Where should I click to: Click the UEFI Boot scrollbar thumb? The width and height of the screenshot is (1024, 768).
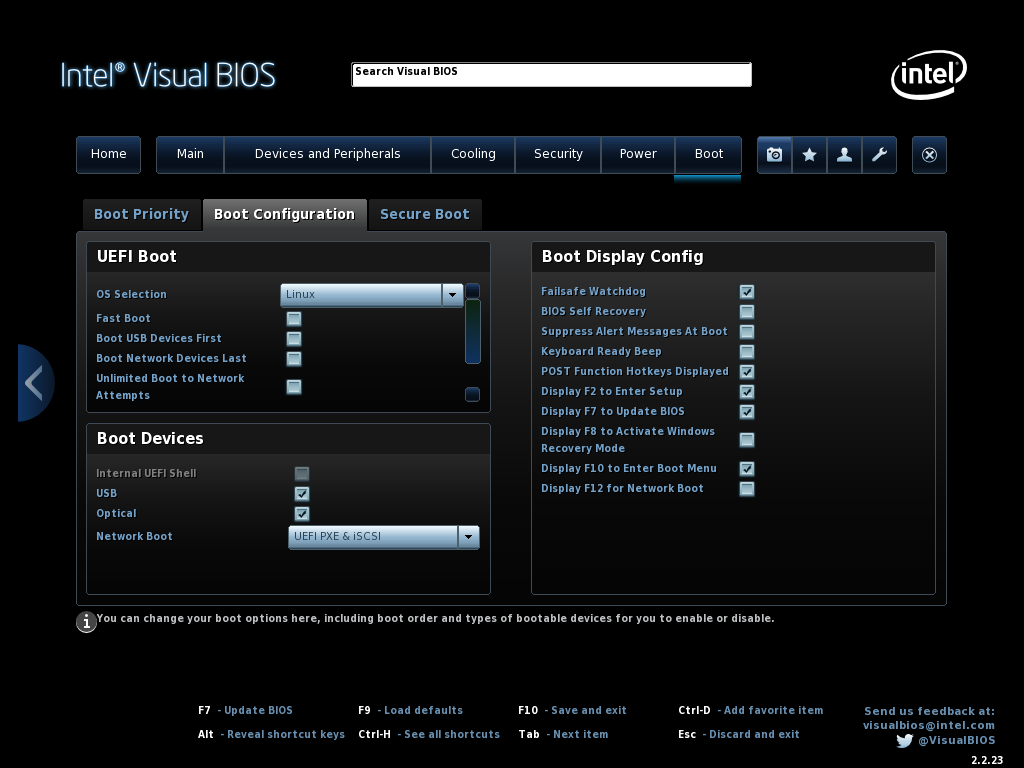coord(473,331)
